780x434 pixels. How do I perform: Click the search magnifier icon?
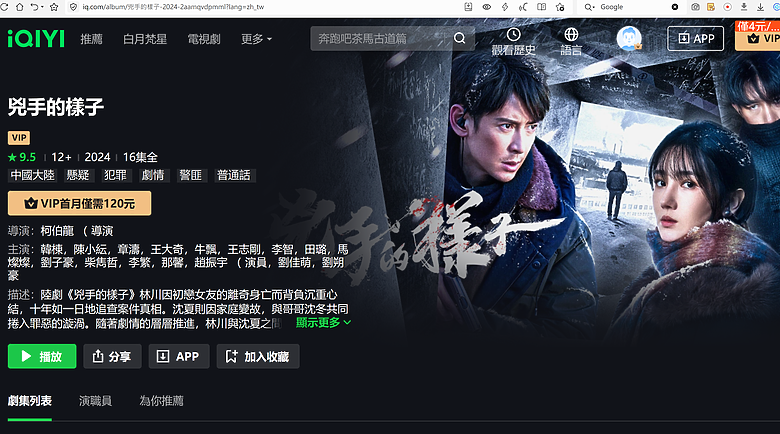click(460, 38)
